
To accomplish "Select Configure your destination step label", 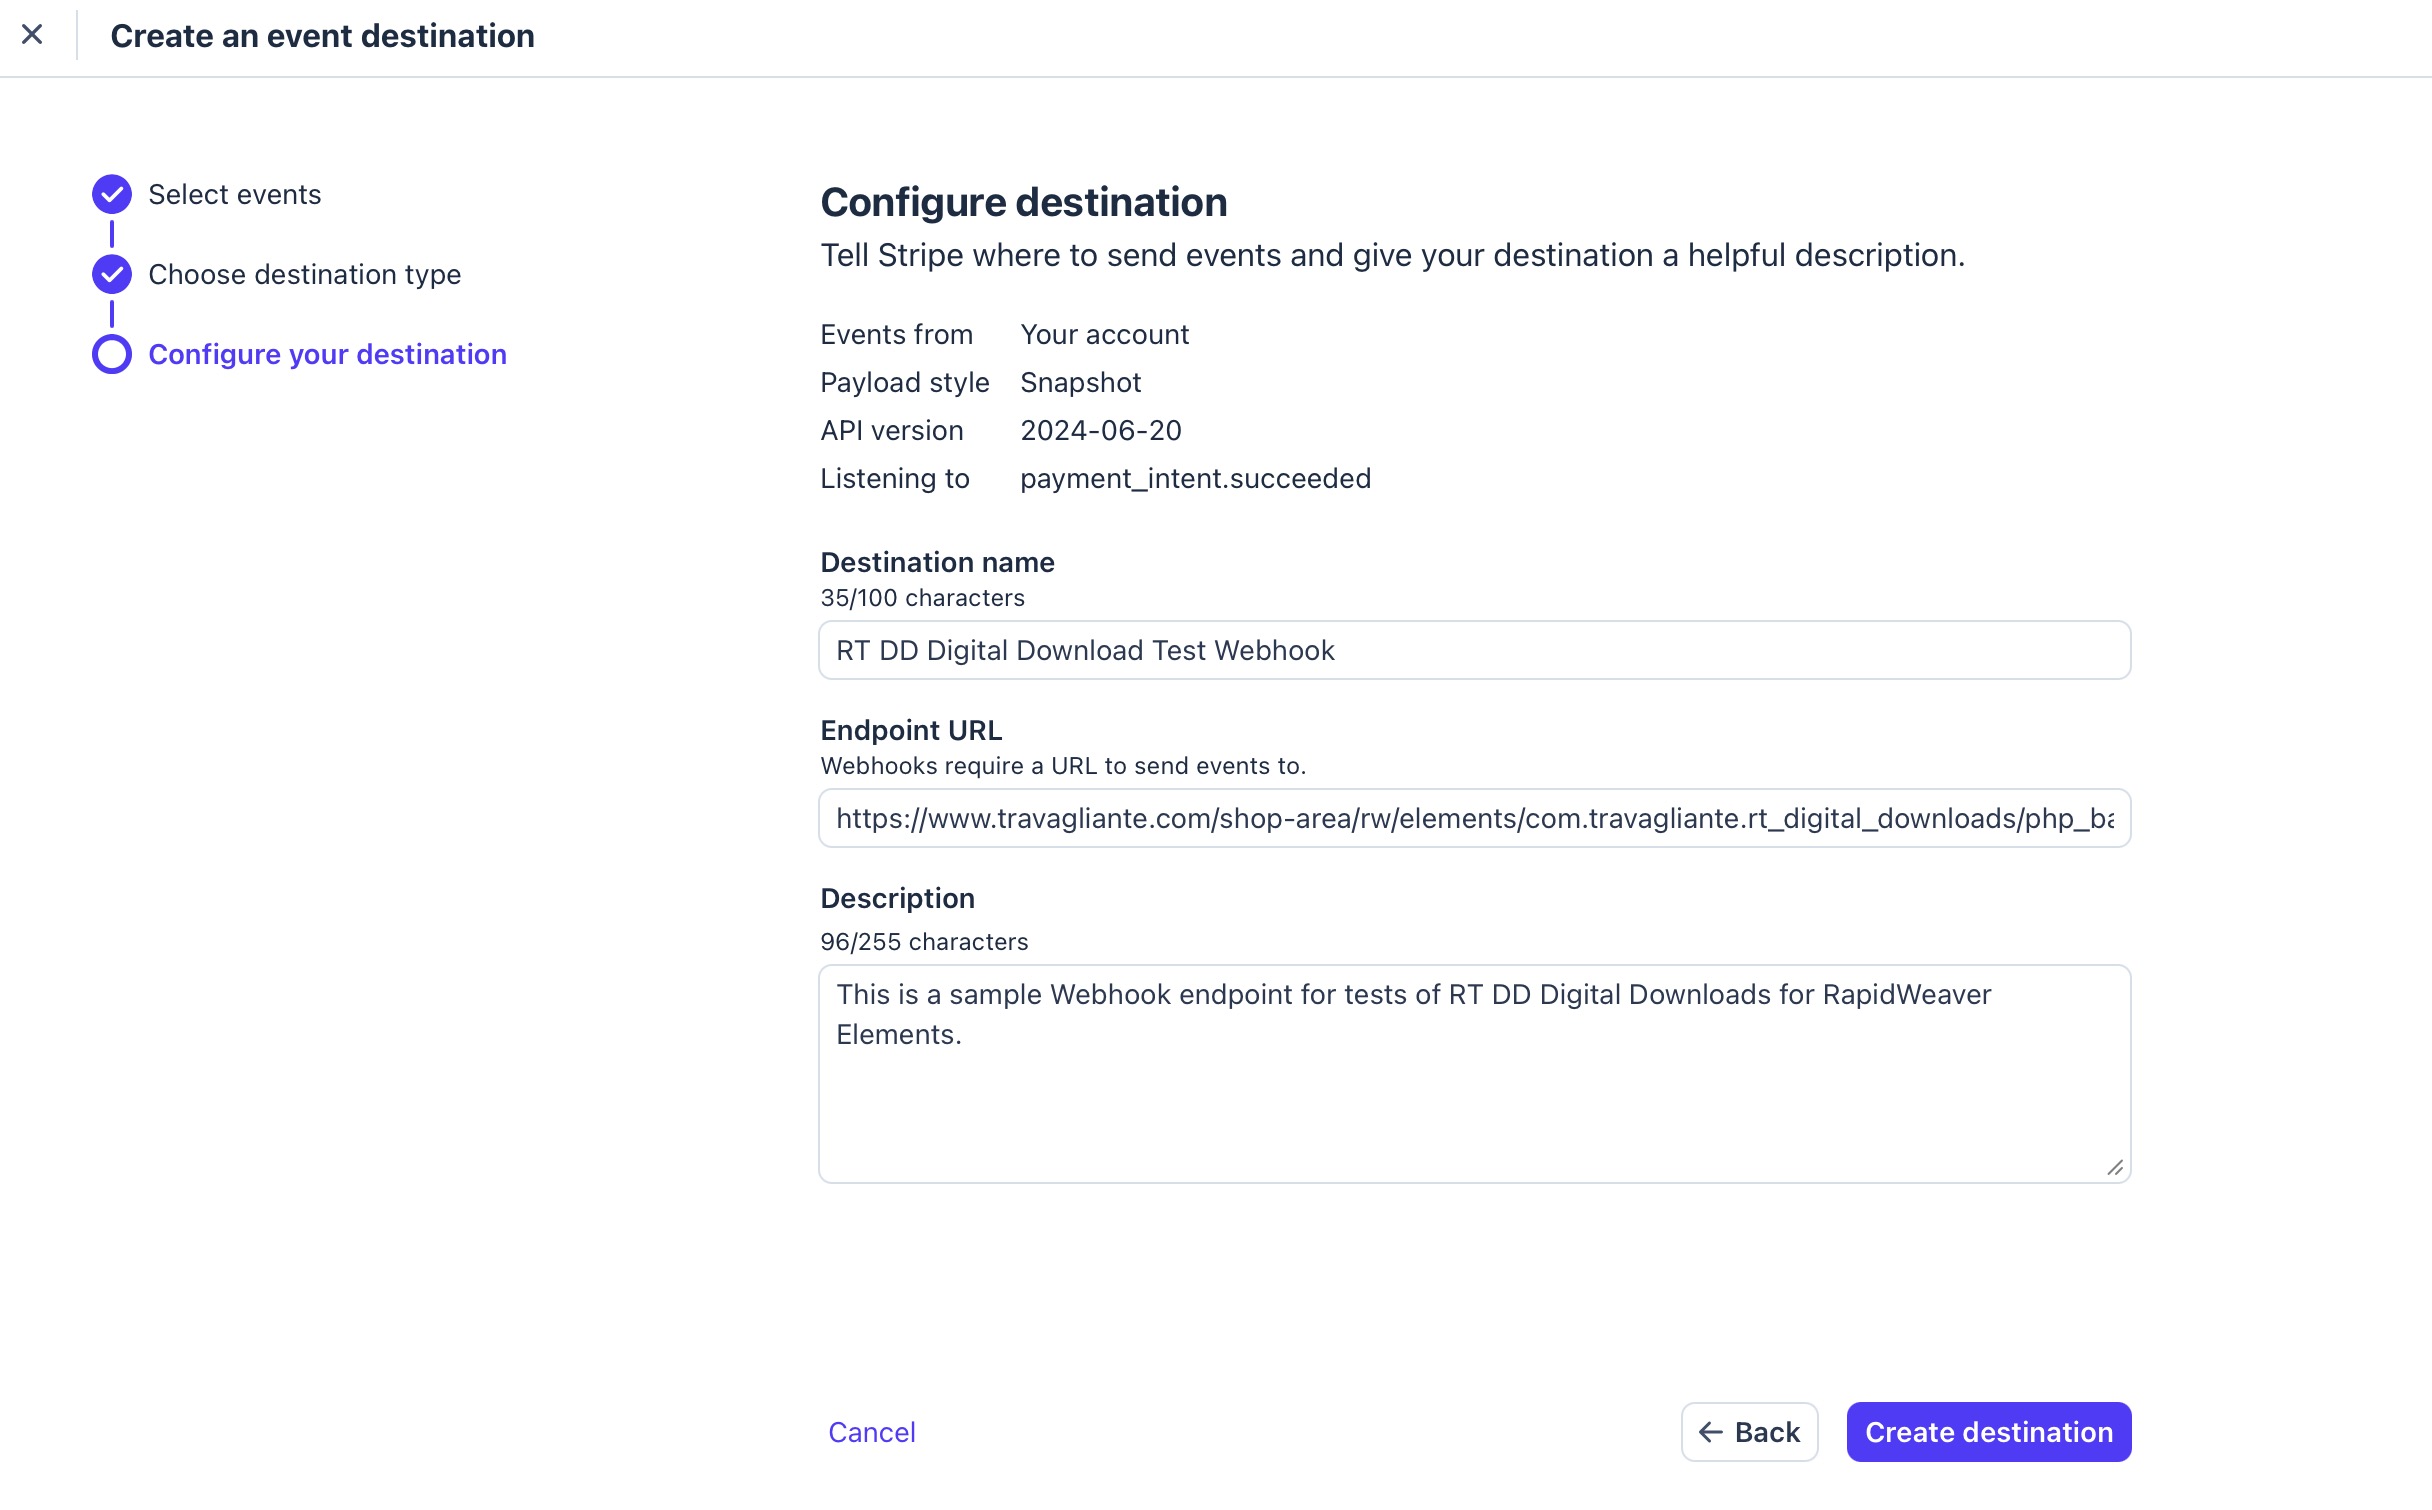I will pyautogui.click(x=328, y=354).
